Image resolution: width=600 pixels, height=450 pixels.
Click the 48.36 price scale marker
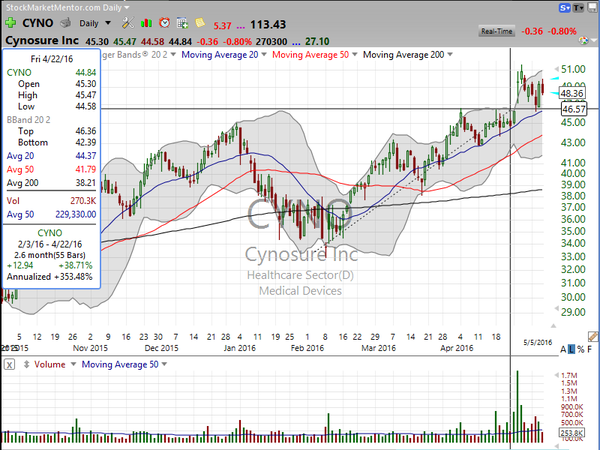pos(572,93)
